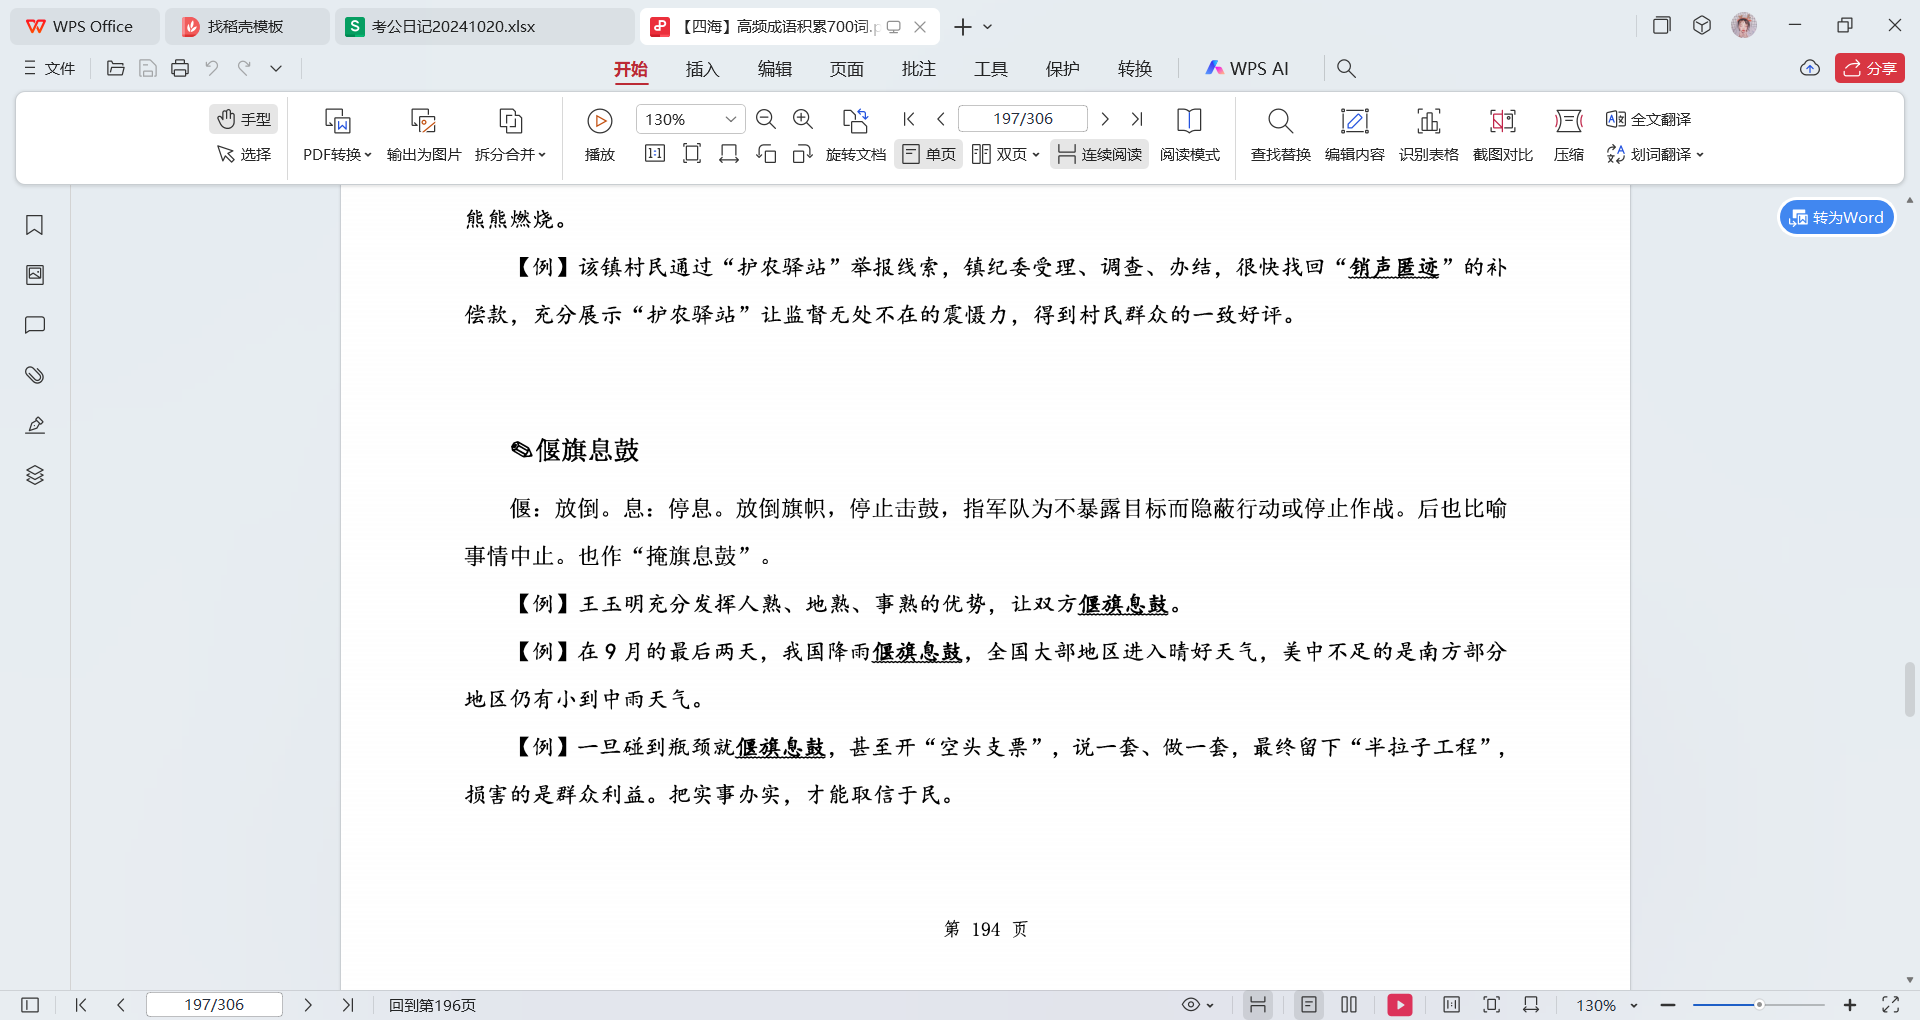The width and height of the screenshot is (1920, 1020).
Task: Open the PDF转换 dropdown
Action: click(x=337, y=154)
